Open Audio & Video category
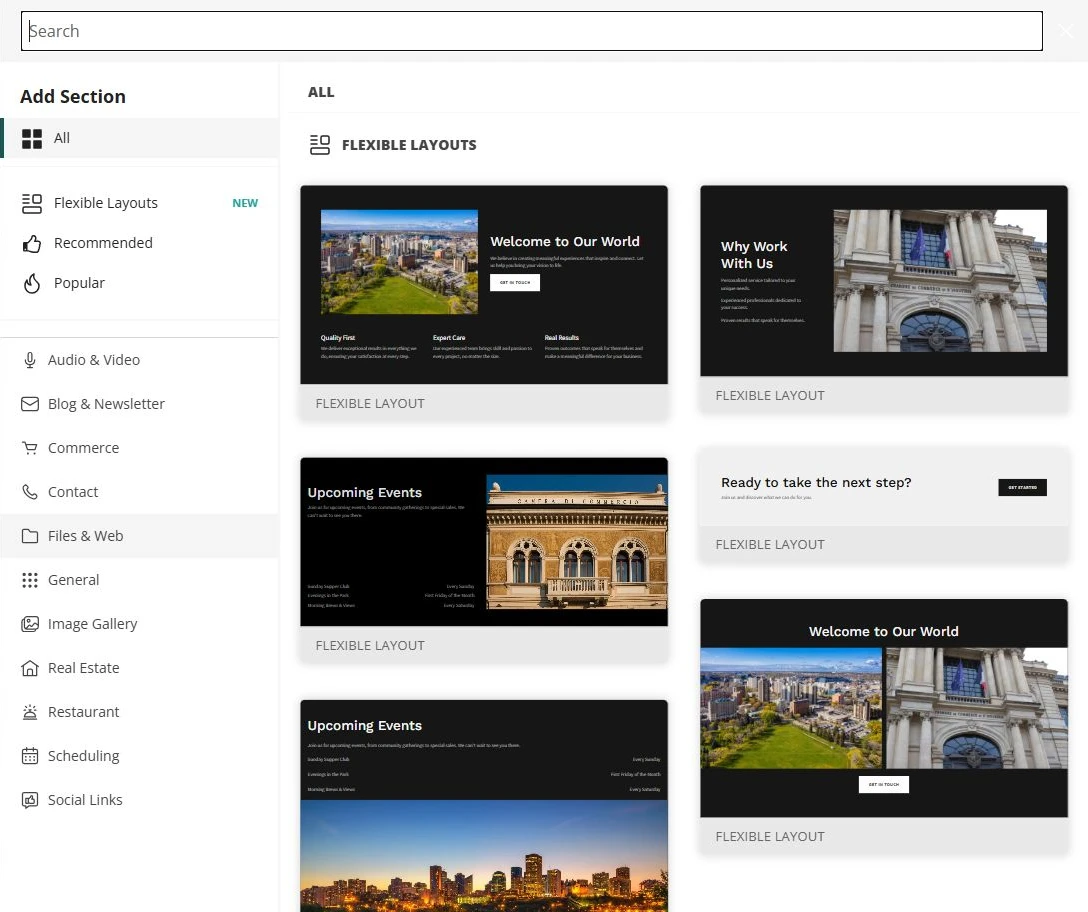The width and height of the screenshot is (1088, 912). [139, 360]
